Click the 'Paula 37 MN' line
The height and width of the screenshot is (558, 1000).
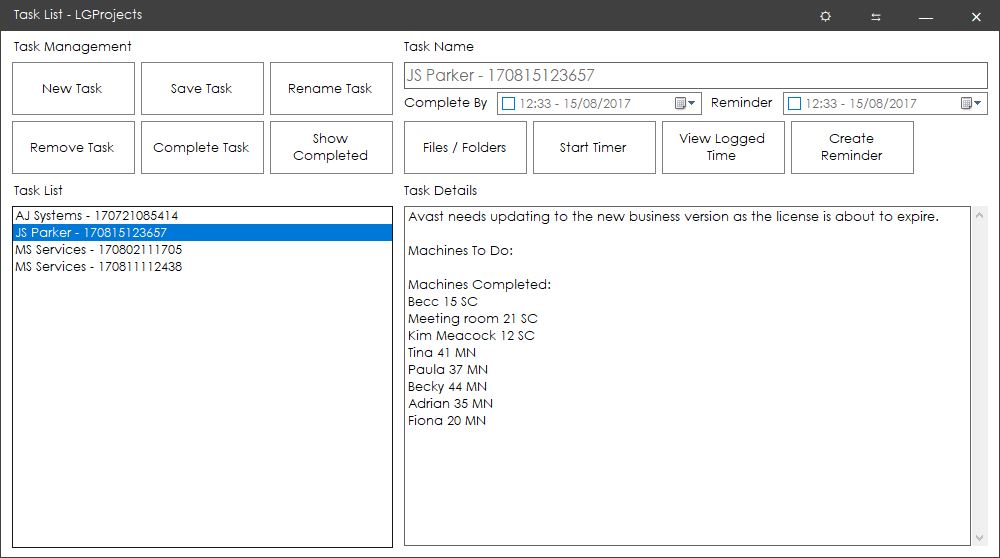(448, 369)
